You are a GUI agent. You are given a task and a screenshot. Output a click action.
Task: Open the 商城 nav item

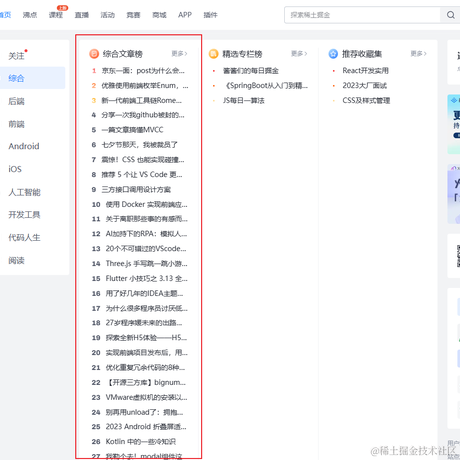[x=159, y=15]
